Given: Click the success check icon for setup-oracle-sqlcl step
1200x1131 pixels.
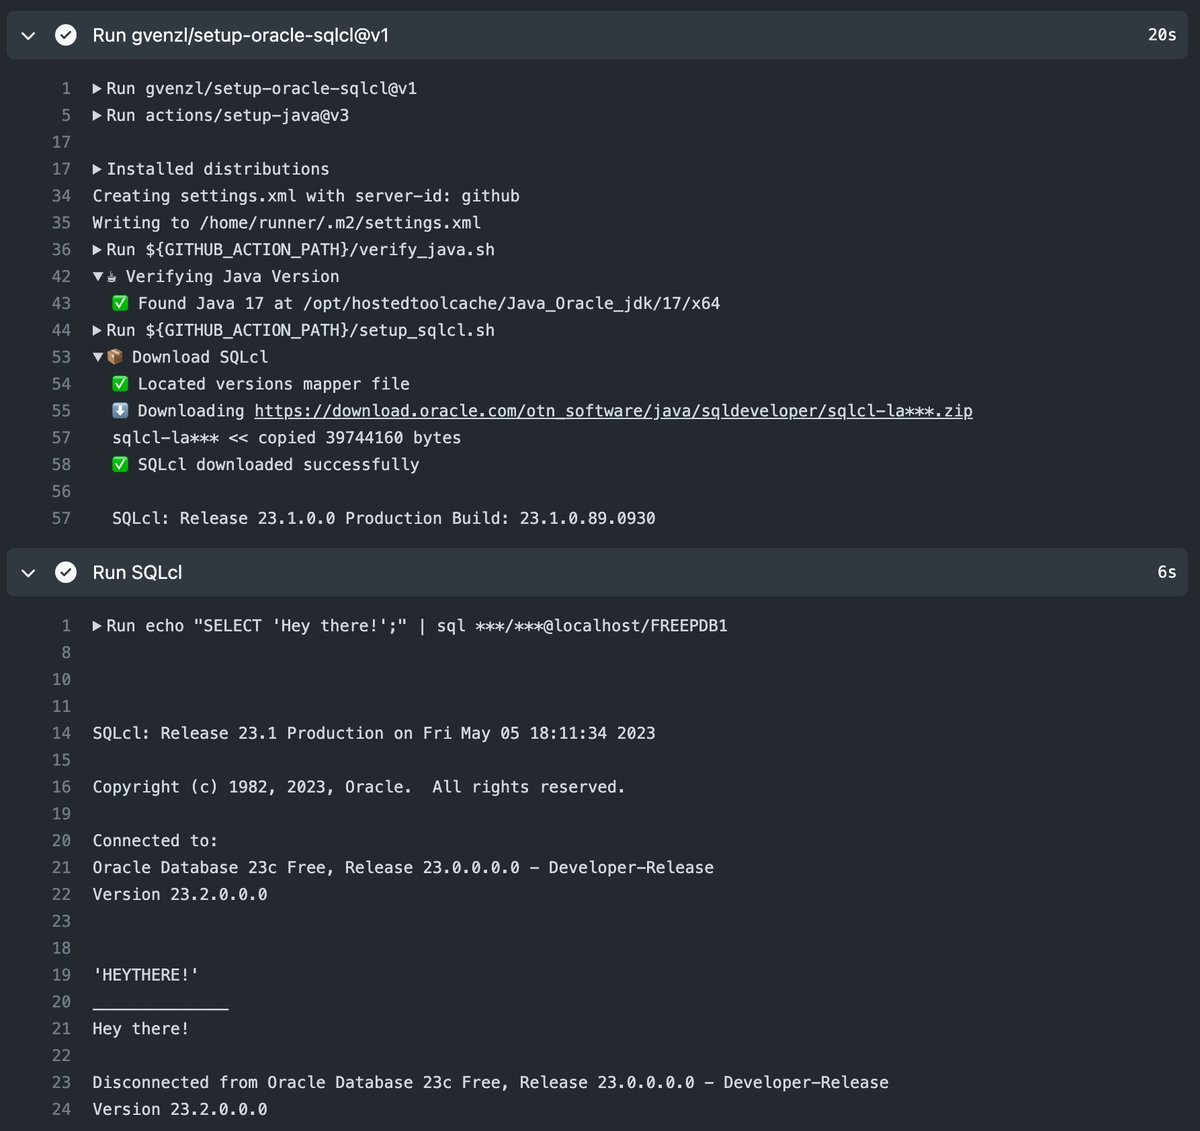Looking at the screenshot, I should (66, 36).
